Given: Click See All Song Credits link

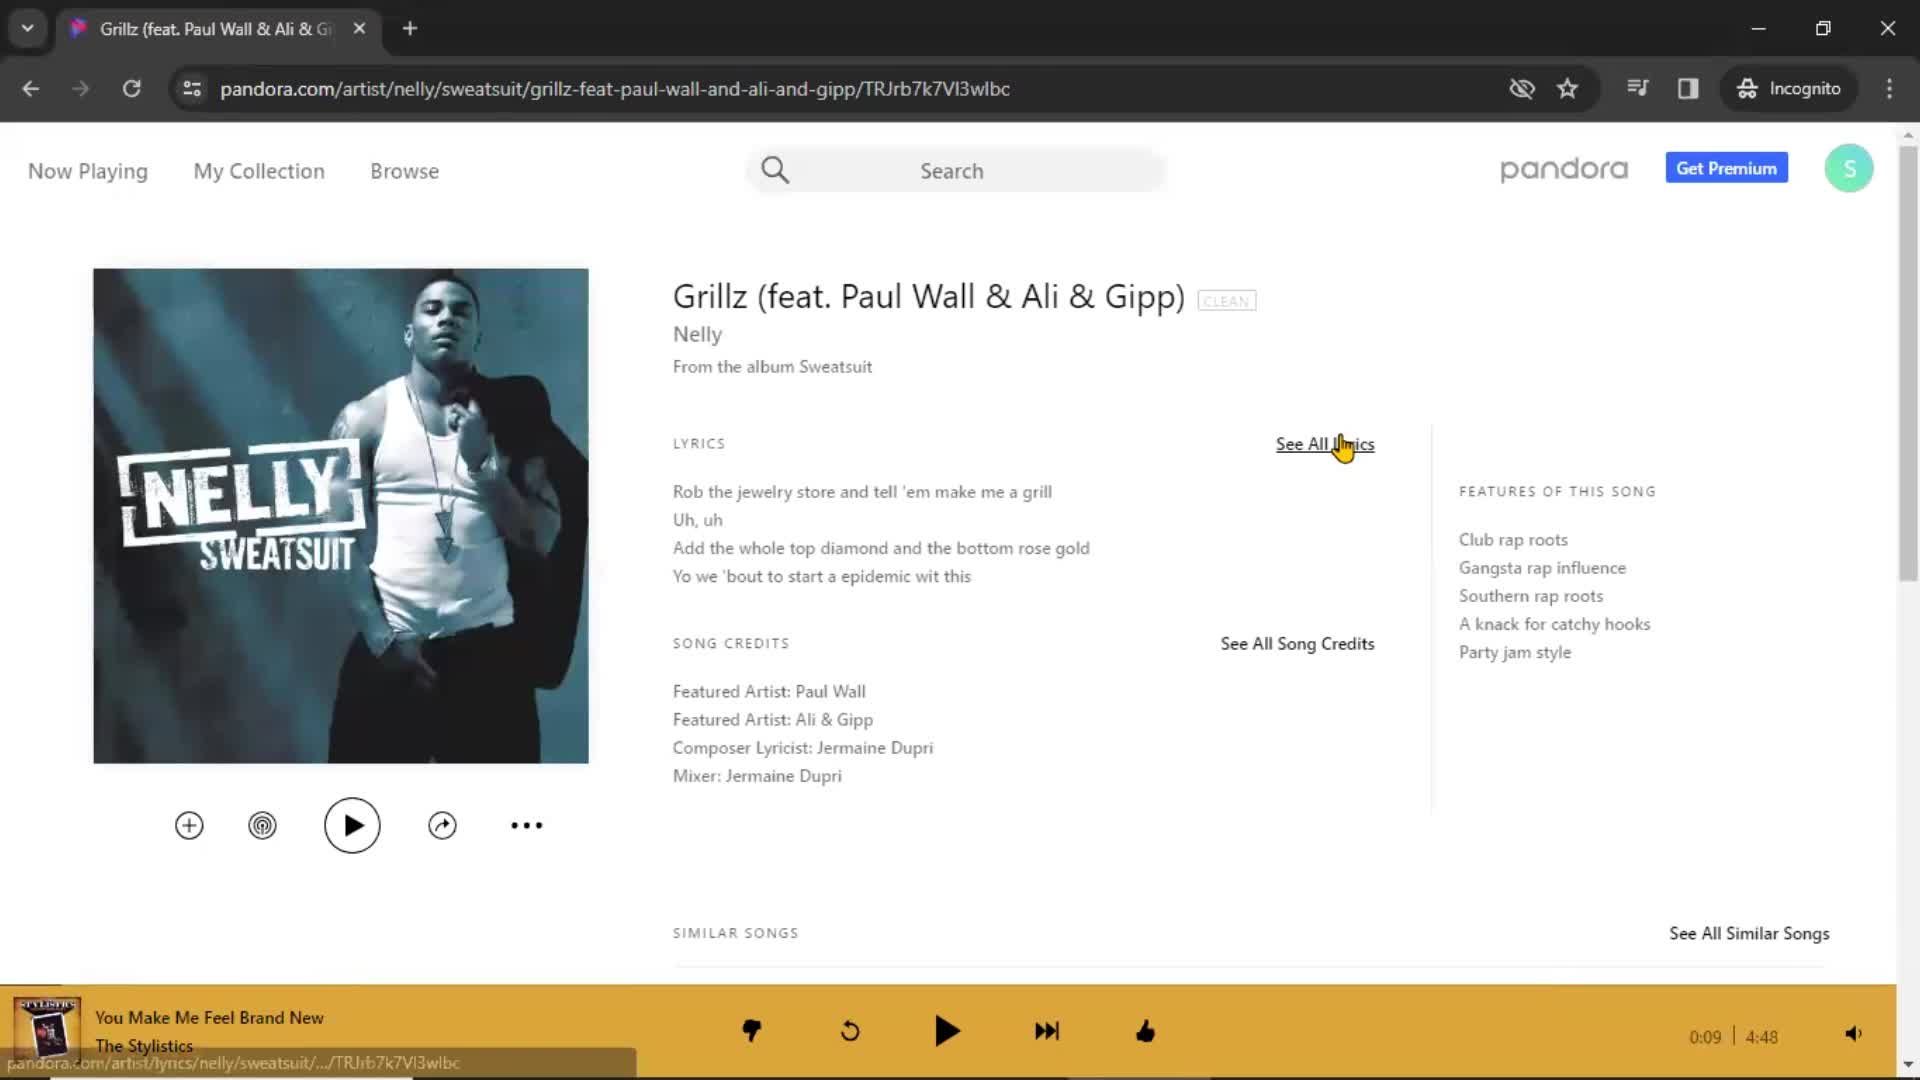Looking at the screenshot, I should coord(1298,644).
